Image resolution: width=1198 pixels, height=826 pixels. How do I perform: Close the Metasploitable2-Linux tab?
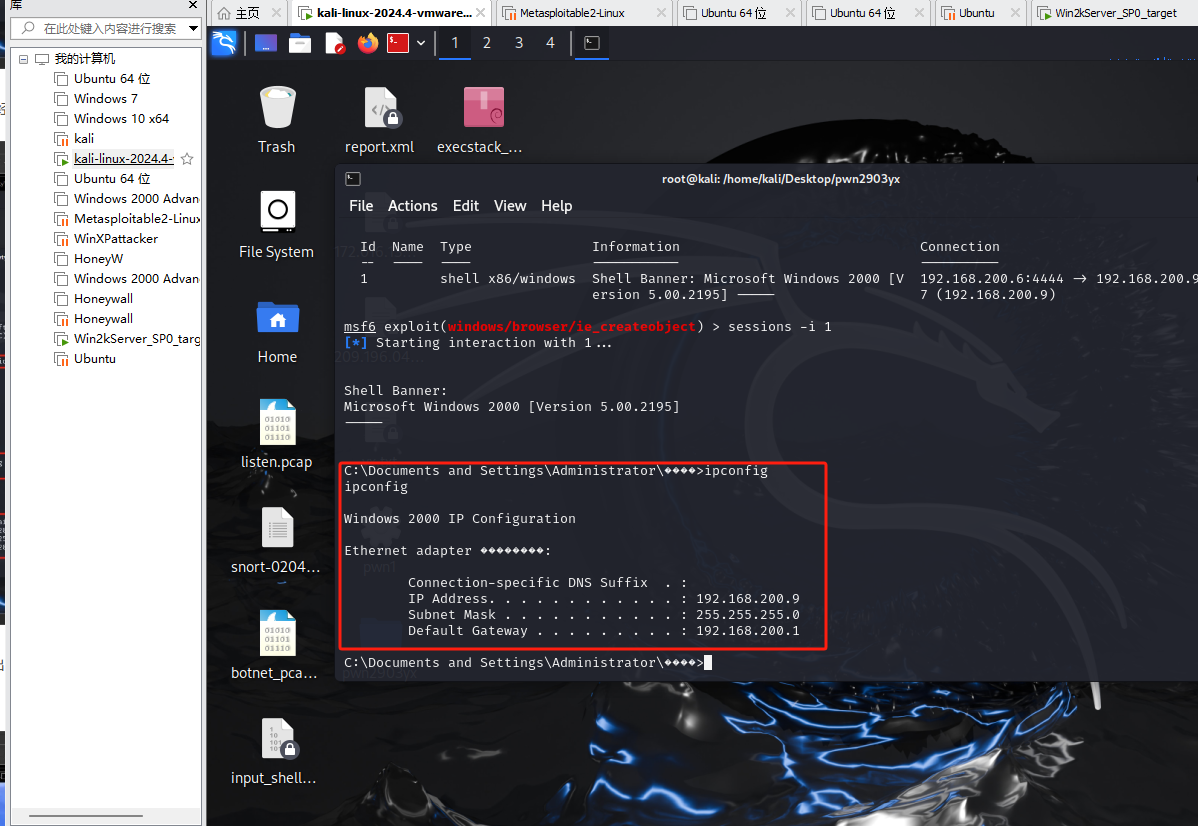click(x=662, y=13)
